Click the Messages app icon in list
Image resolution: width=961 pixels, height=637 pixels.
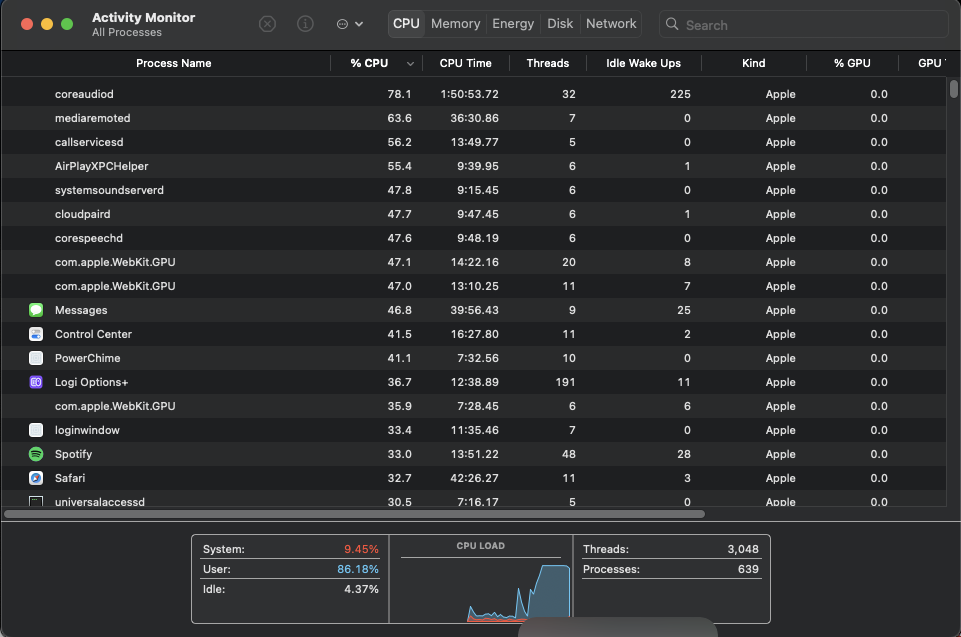coord(36,310)
